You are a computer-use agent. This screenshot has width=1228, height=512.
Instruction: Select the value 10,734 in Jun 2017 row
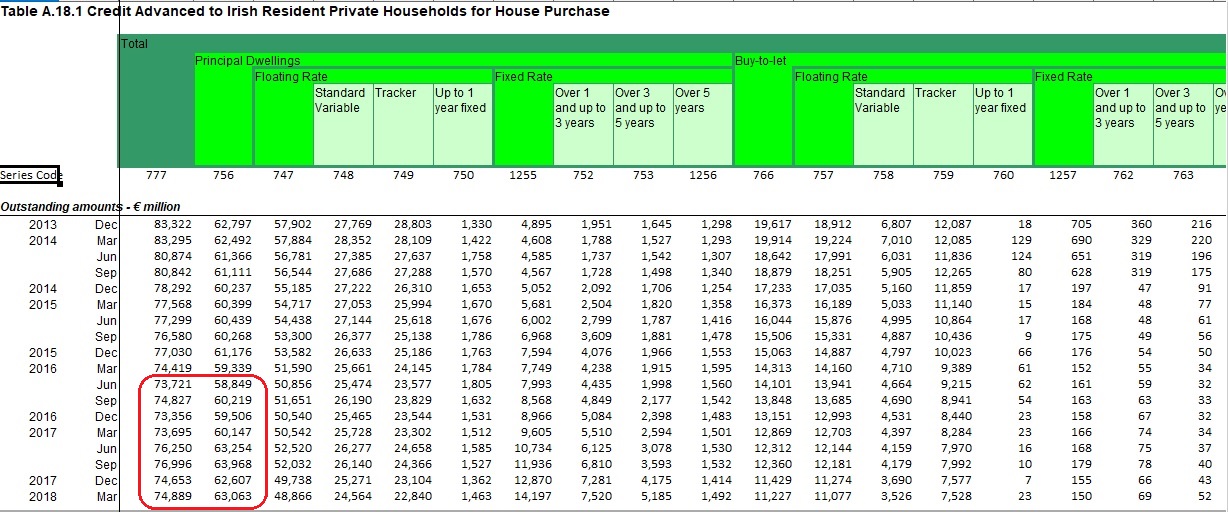coord(532,449)
